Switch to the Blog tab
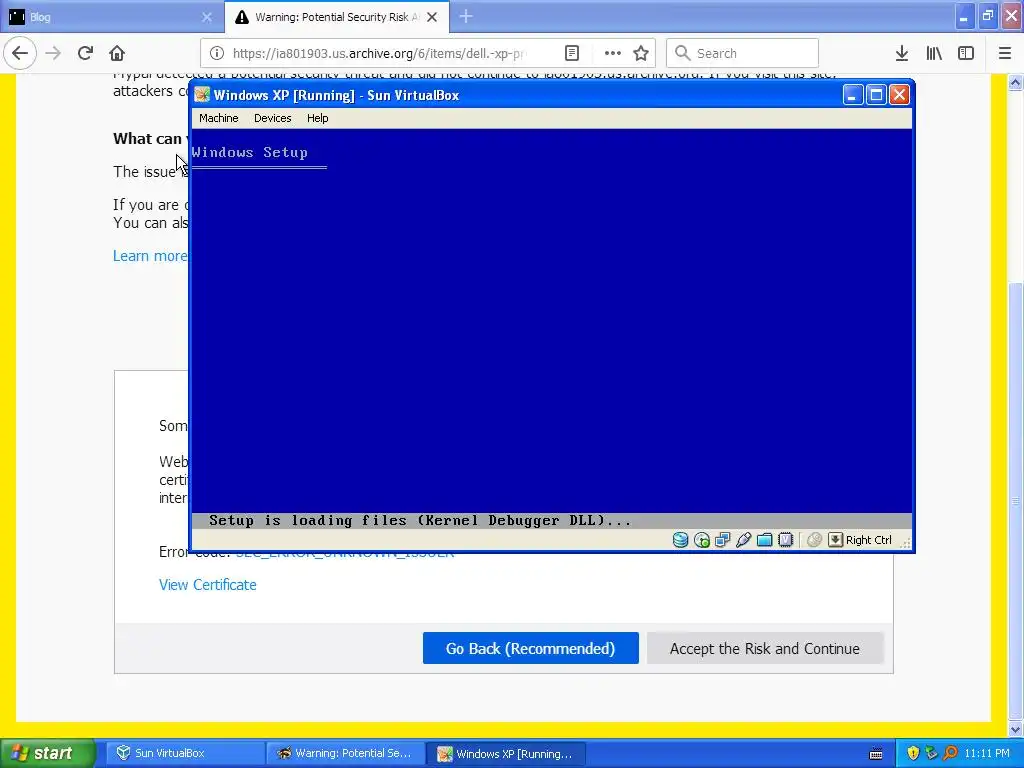The height and width of the screenshot is (768, 1024). 111,17
